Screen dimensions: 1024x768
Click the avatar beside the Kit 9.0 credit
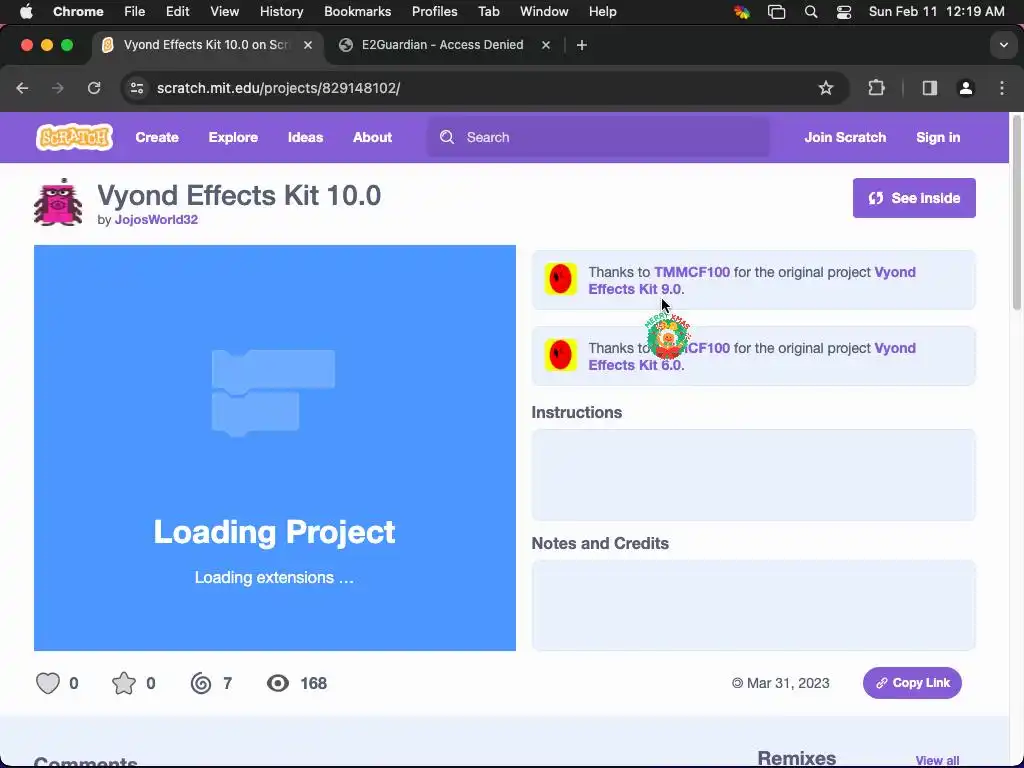coord(560,279)
